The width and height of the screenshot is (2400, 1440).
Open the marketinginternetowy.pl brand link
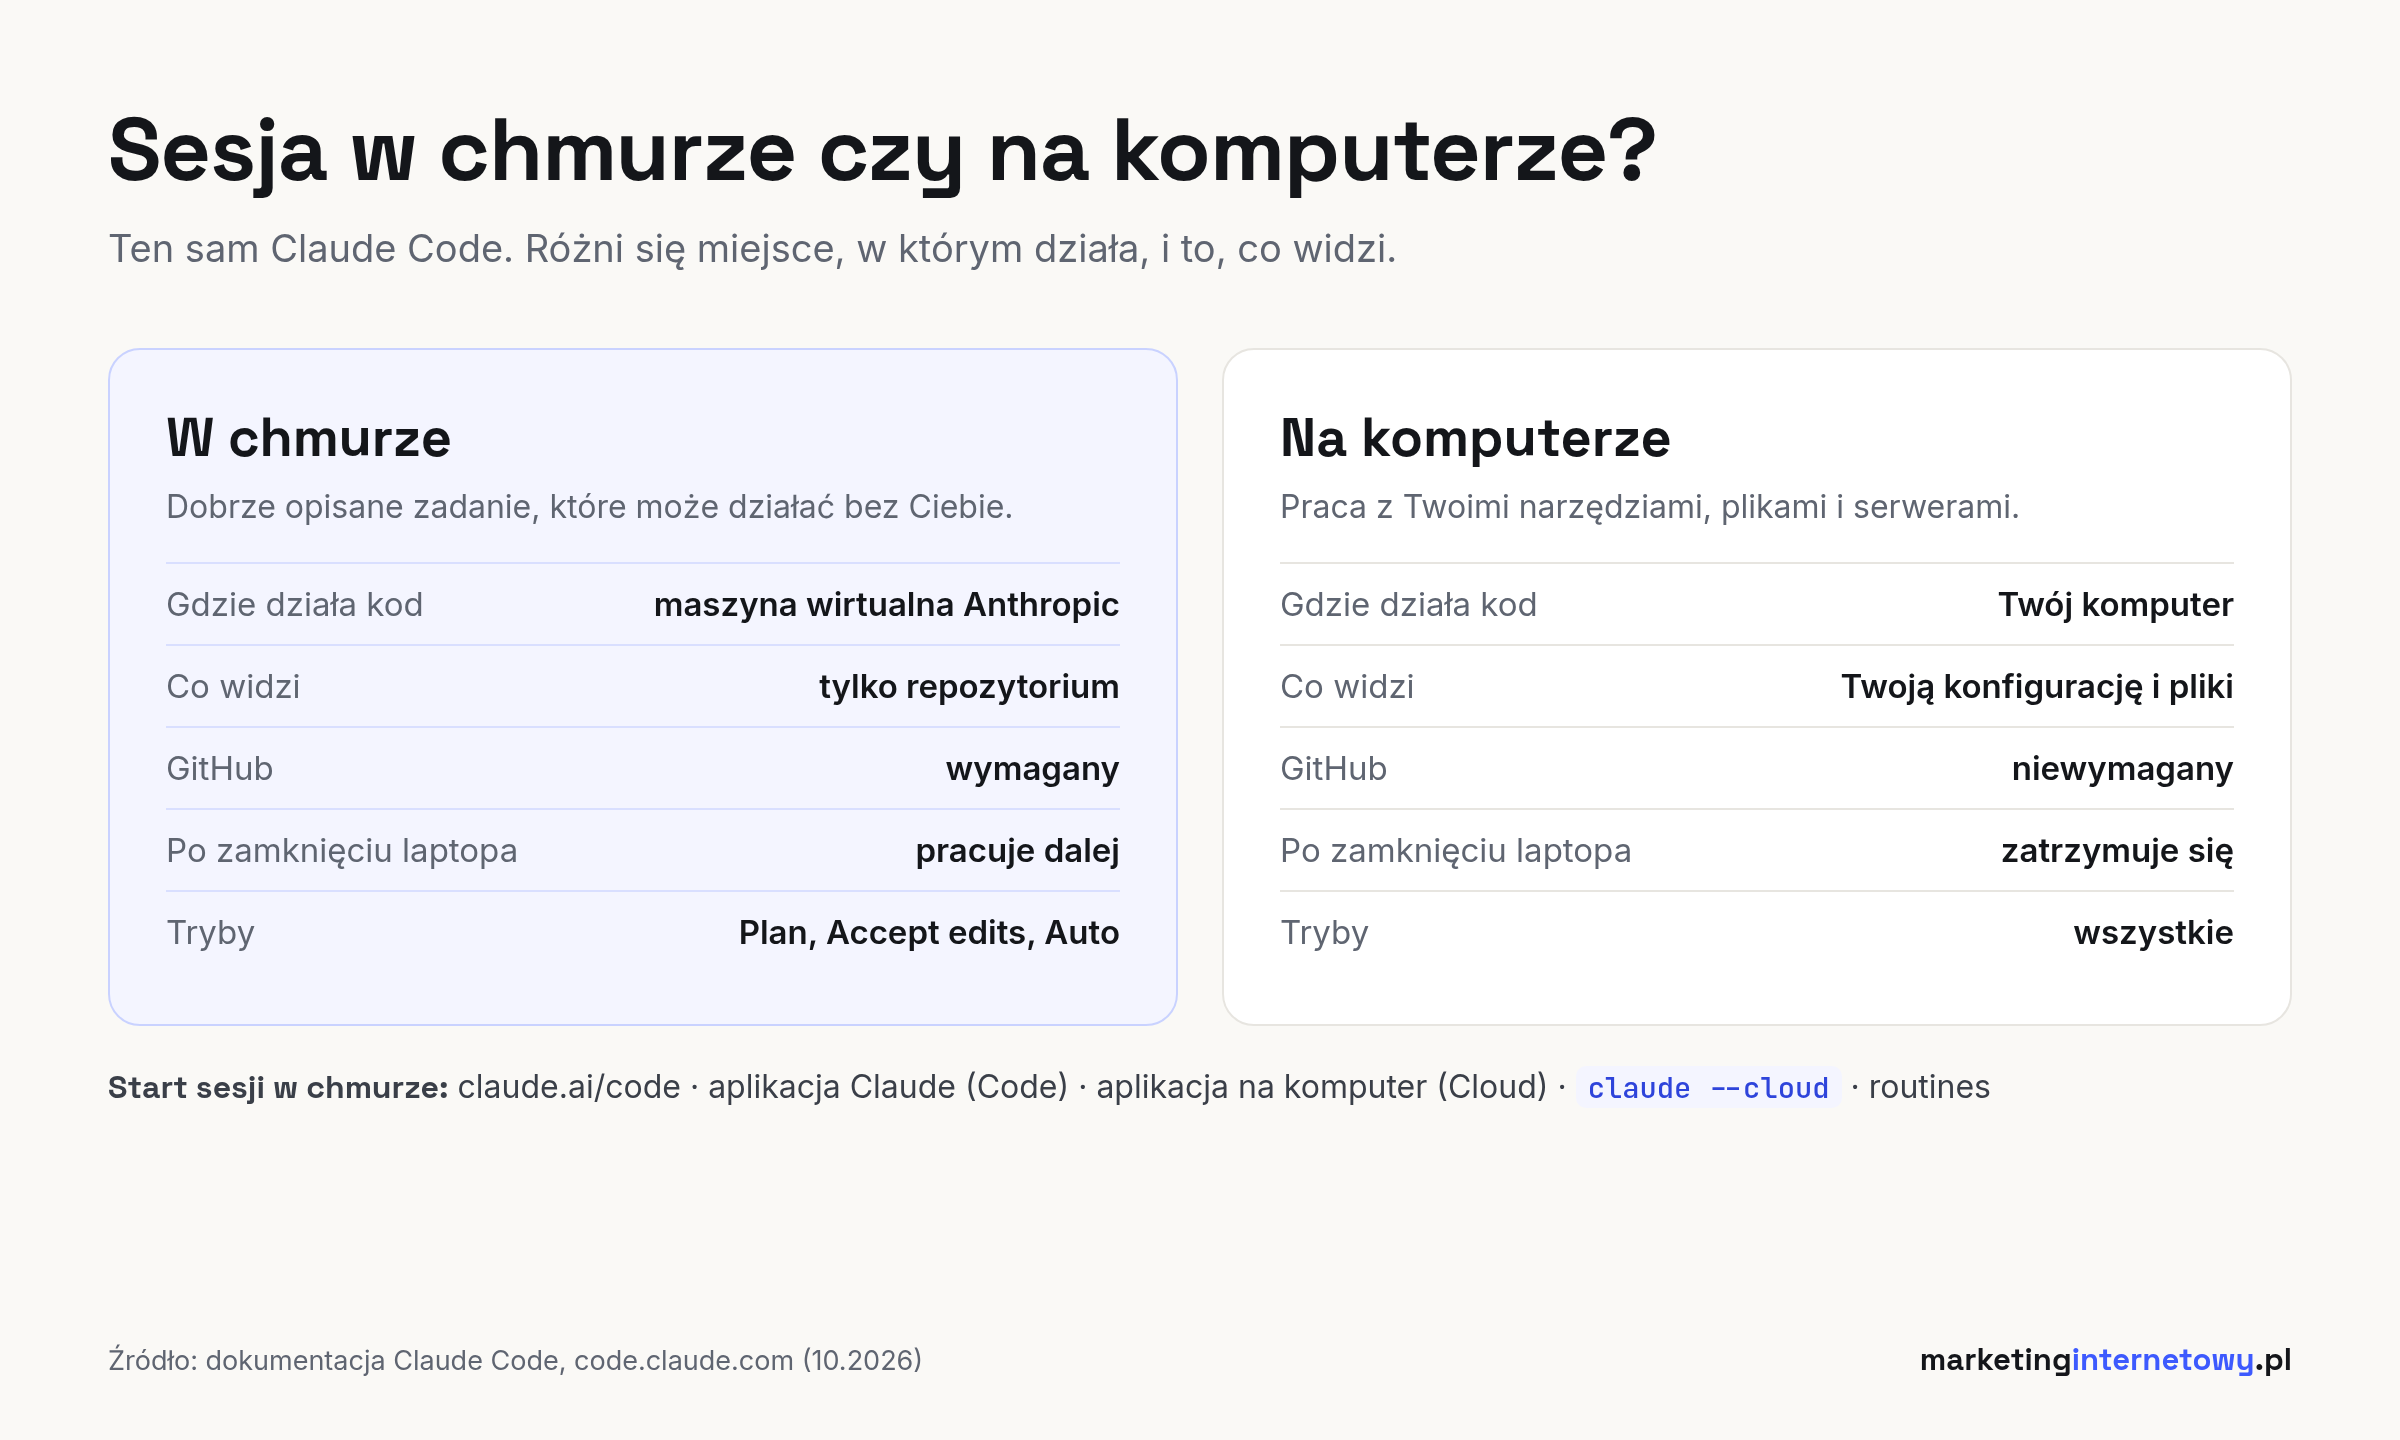(2105, 1360)
